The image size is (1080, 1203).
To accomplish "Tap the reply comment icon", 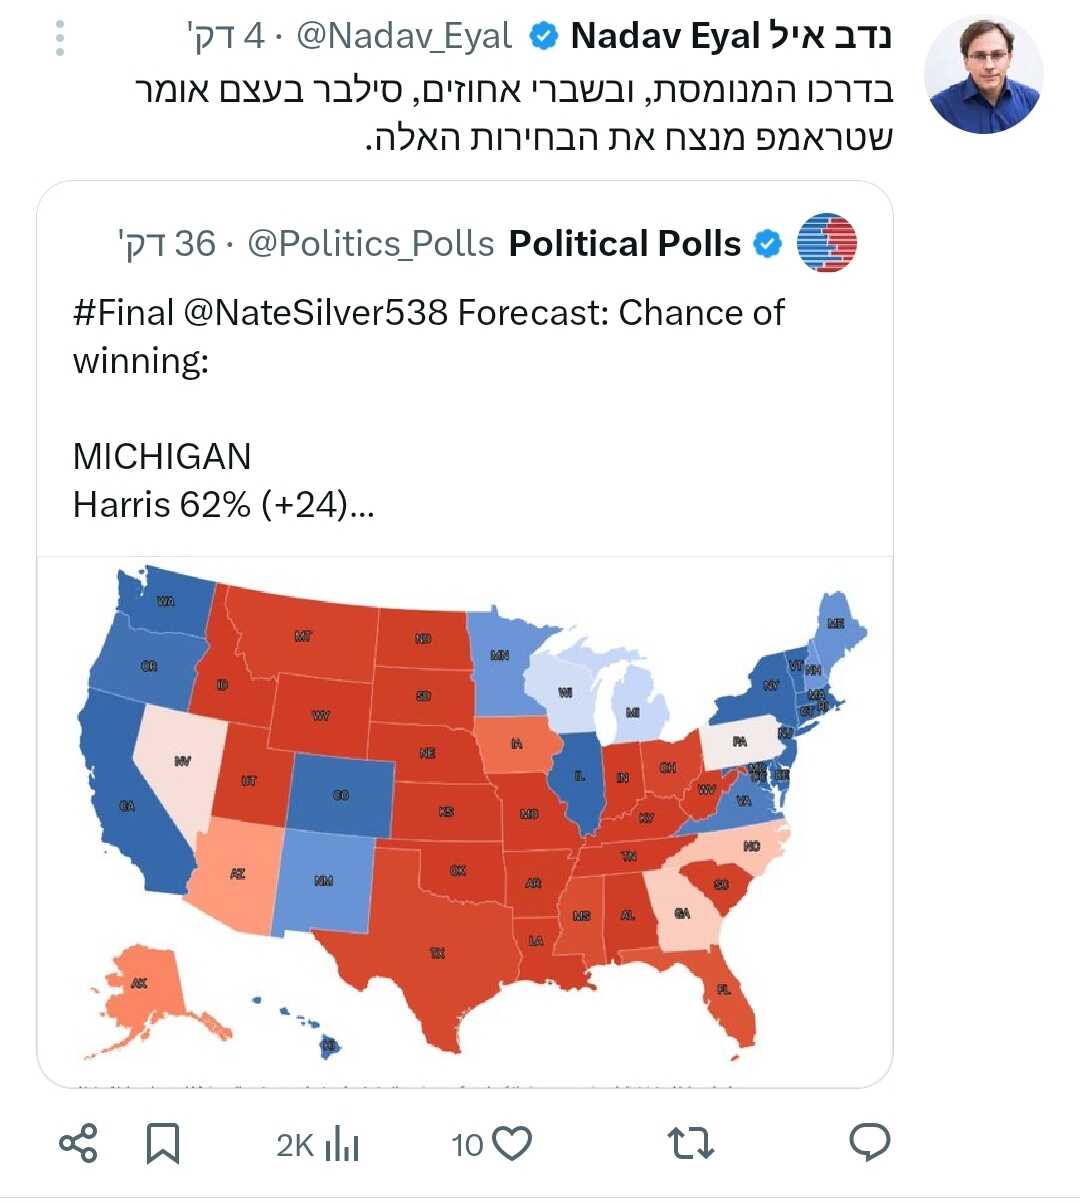I will (x=869, y=1142).
